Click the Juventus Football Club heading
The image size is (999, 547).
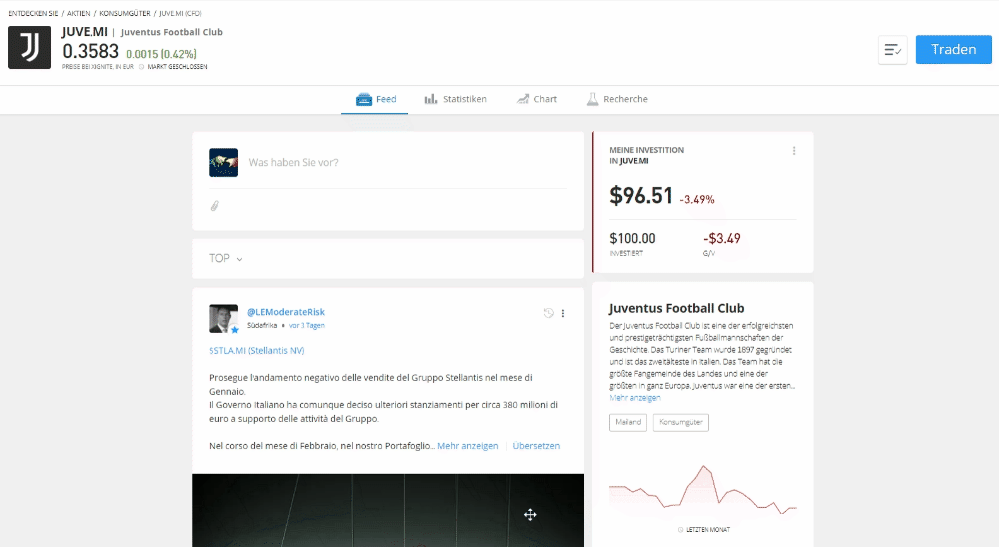click(677, 308)
